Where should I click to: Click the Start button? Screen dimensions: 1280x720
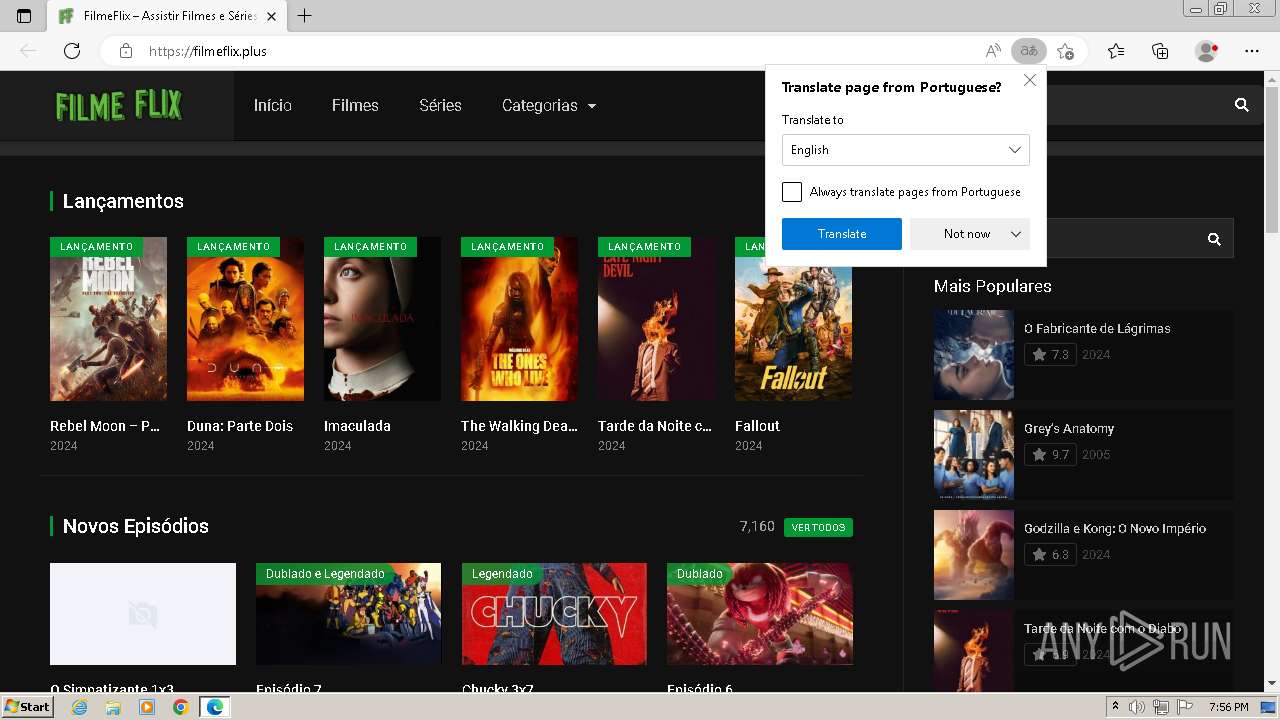click(28, 707)
